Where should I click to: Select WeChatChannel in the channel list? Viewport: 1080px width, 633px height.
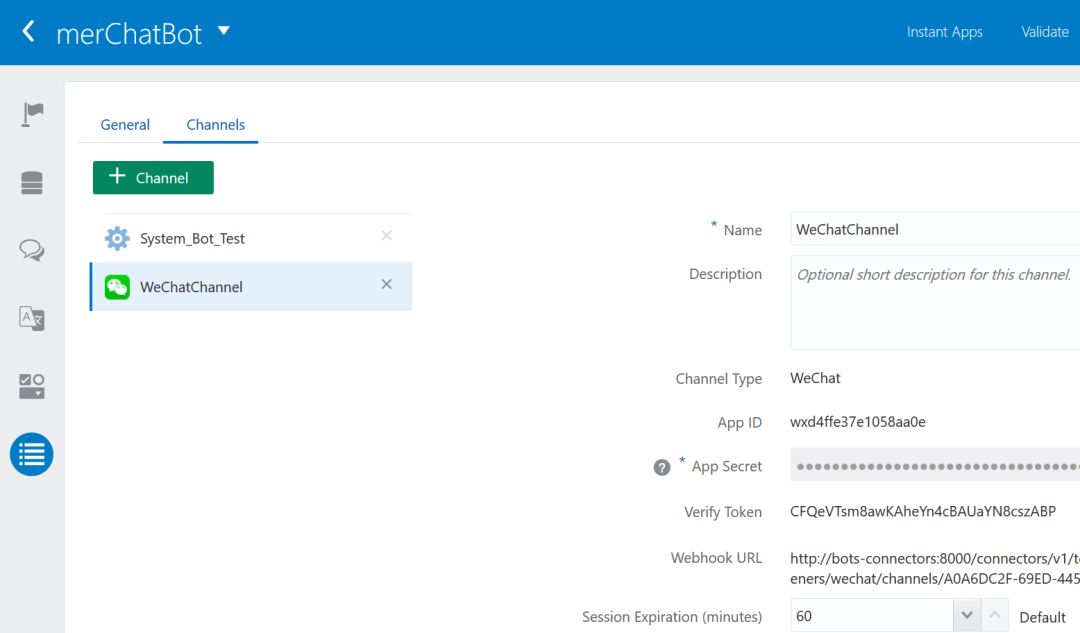[191, 287]
